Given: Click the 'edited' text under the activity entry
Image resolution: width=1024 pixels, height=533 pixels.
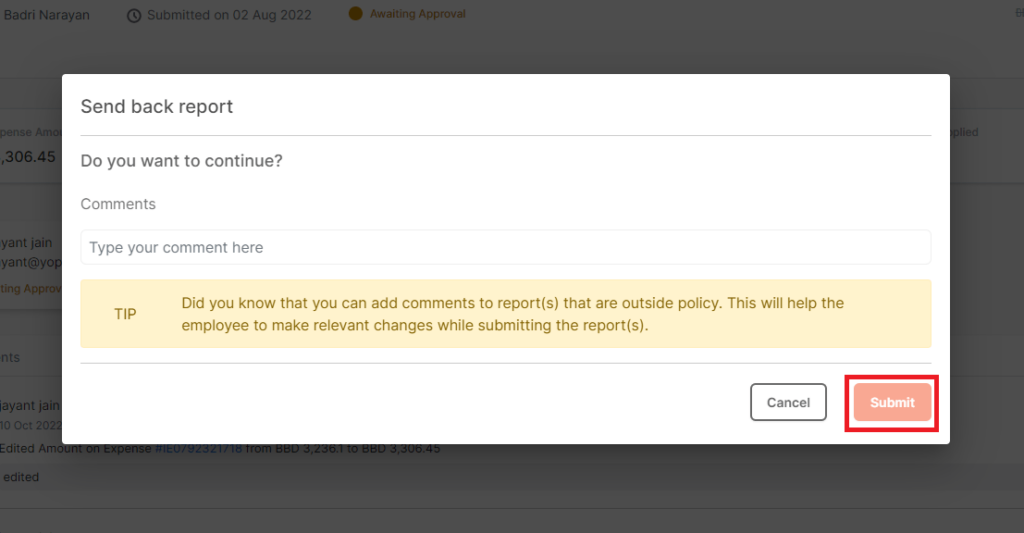Looking at the screenshot, I should (x=21, y=477).
